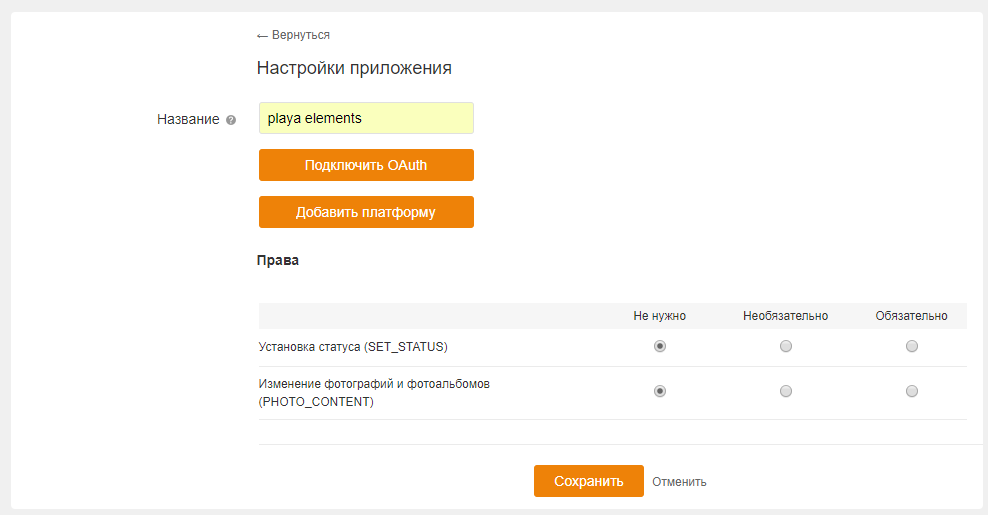Mark PHOTO_CONTENT as Обязательно
This screenshot has height=515, width=988.
(911, 391)
